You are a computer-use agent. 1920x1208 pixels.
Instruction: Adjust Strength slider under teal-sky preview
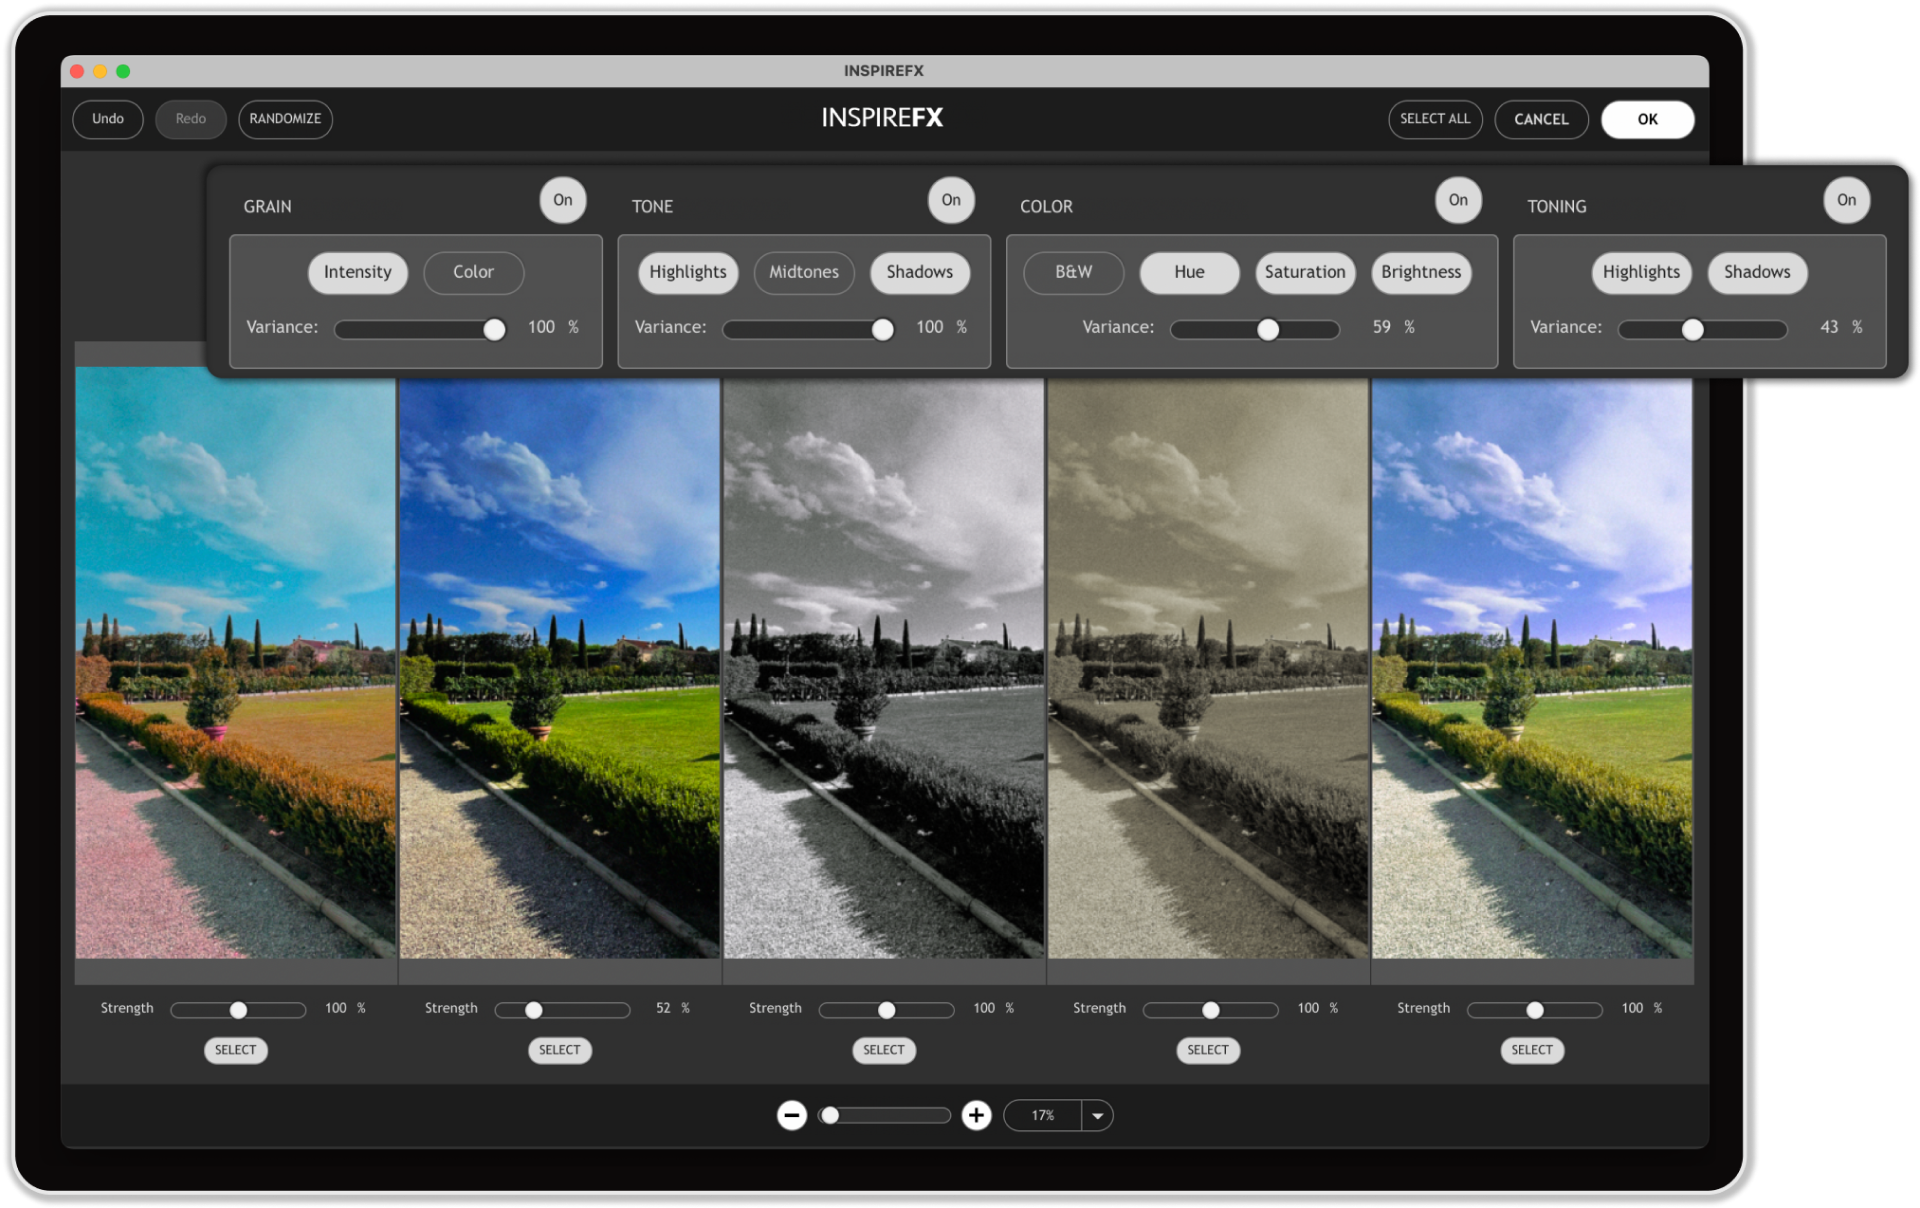coord(238,1010)
